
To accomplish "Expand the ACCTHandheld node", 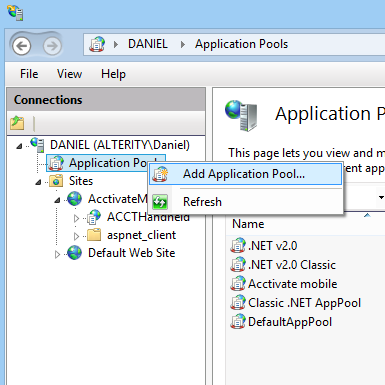I will tap(76, 218).
